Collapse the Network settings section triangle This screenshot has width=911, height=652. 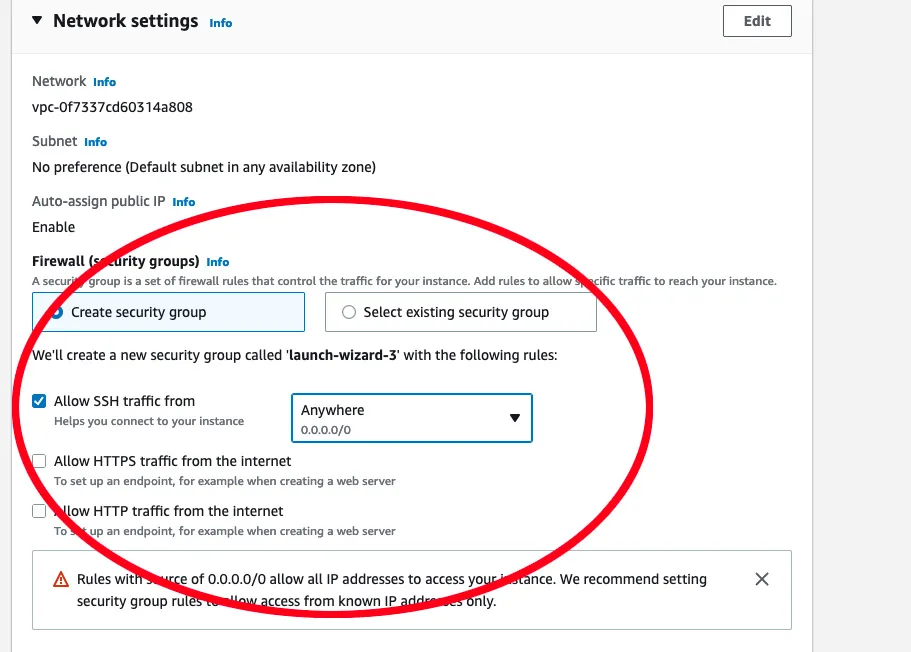(37, 20)
